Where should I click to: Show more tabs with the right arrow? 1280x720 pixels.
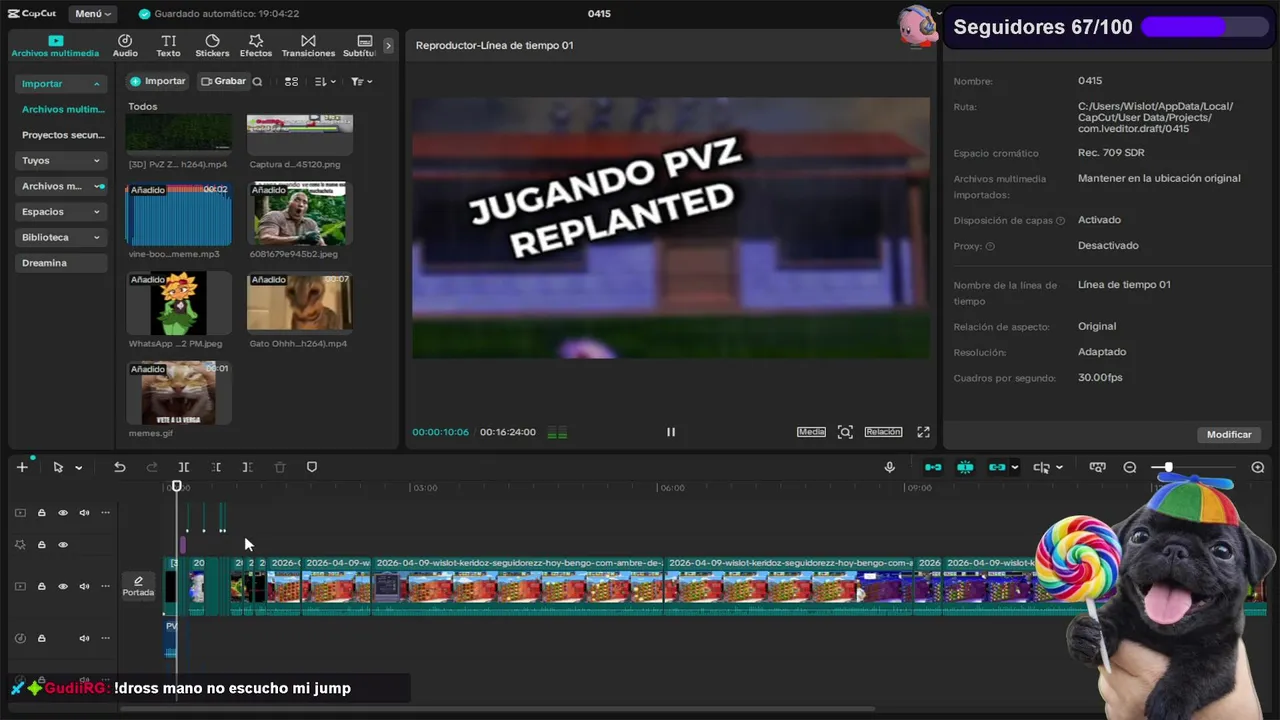[388, 46]
